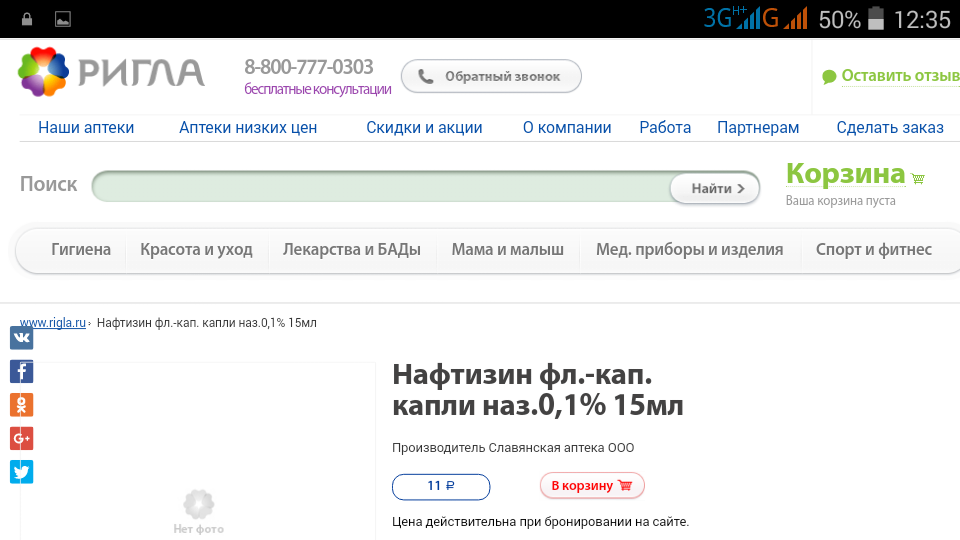Click the shopping cart icon near Корзина
Image resolution: width=960 pixels, height=540 pixels.
(x=918, y=179)
